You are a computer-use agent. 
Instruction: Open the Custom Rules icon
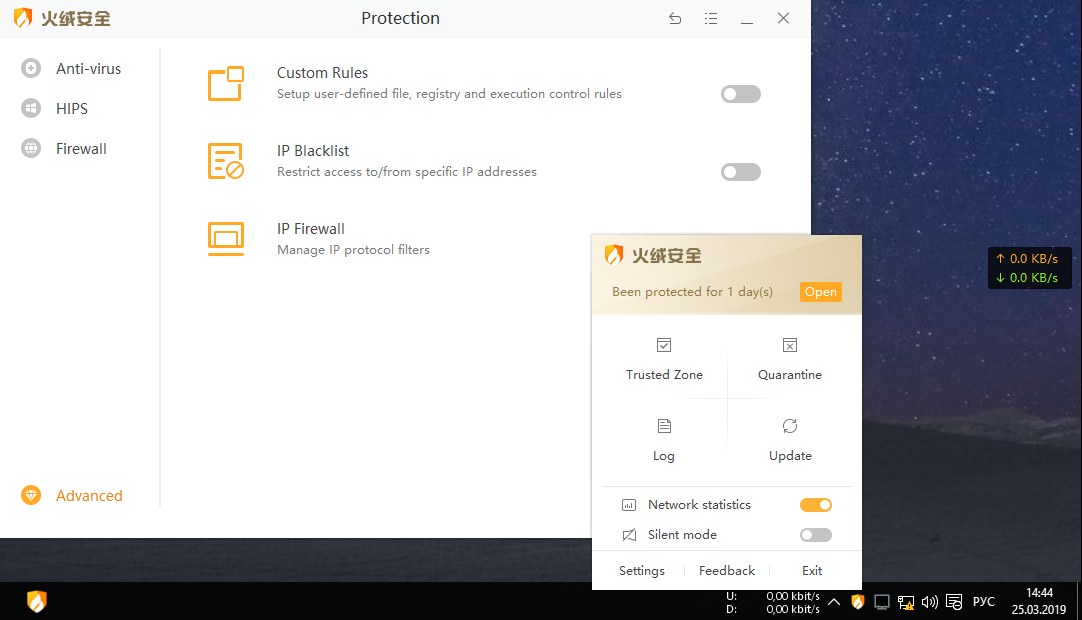pyautogui.click(x=226, y=84)
